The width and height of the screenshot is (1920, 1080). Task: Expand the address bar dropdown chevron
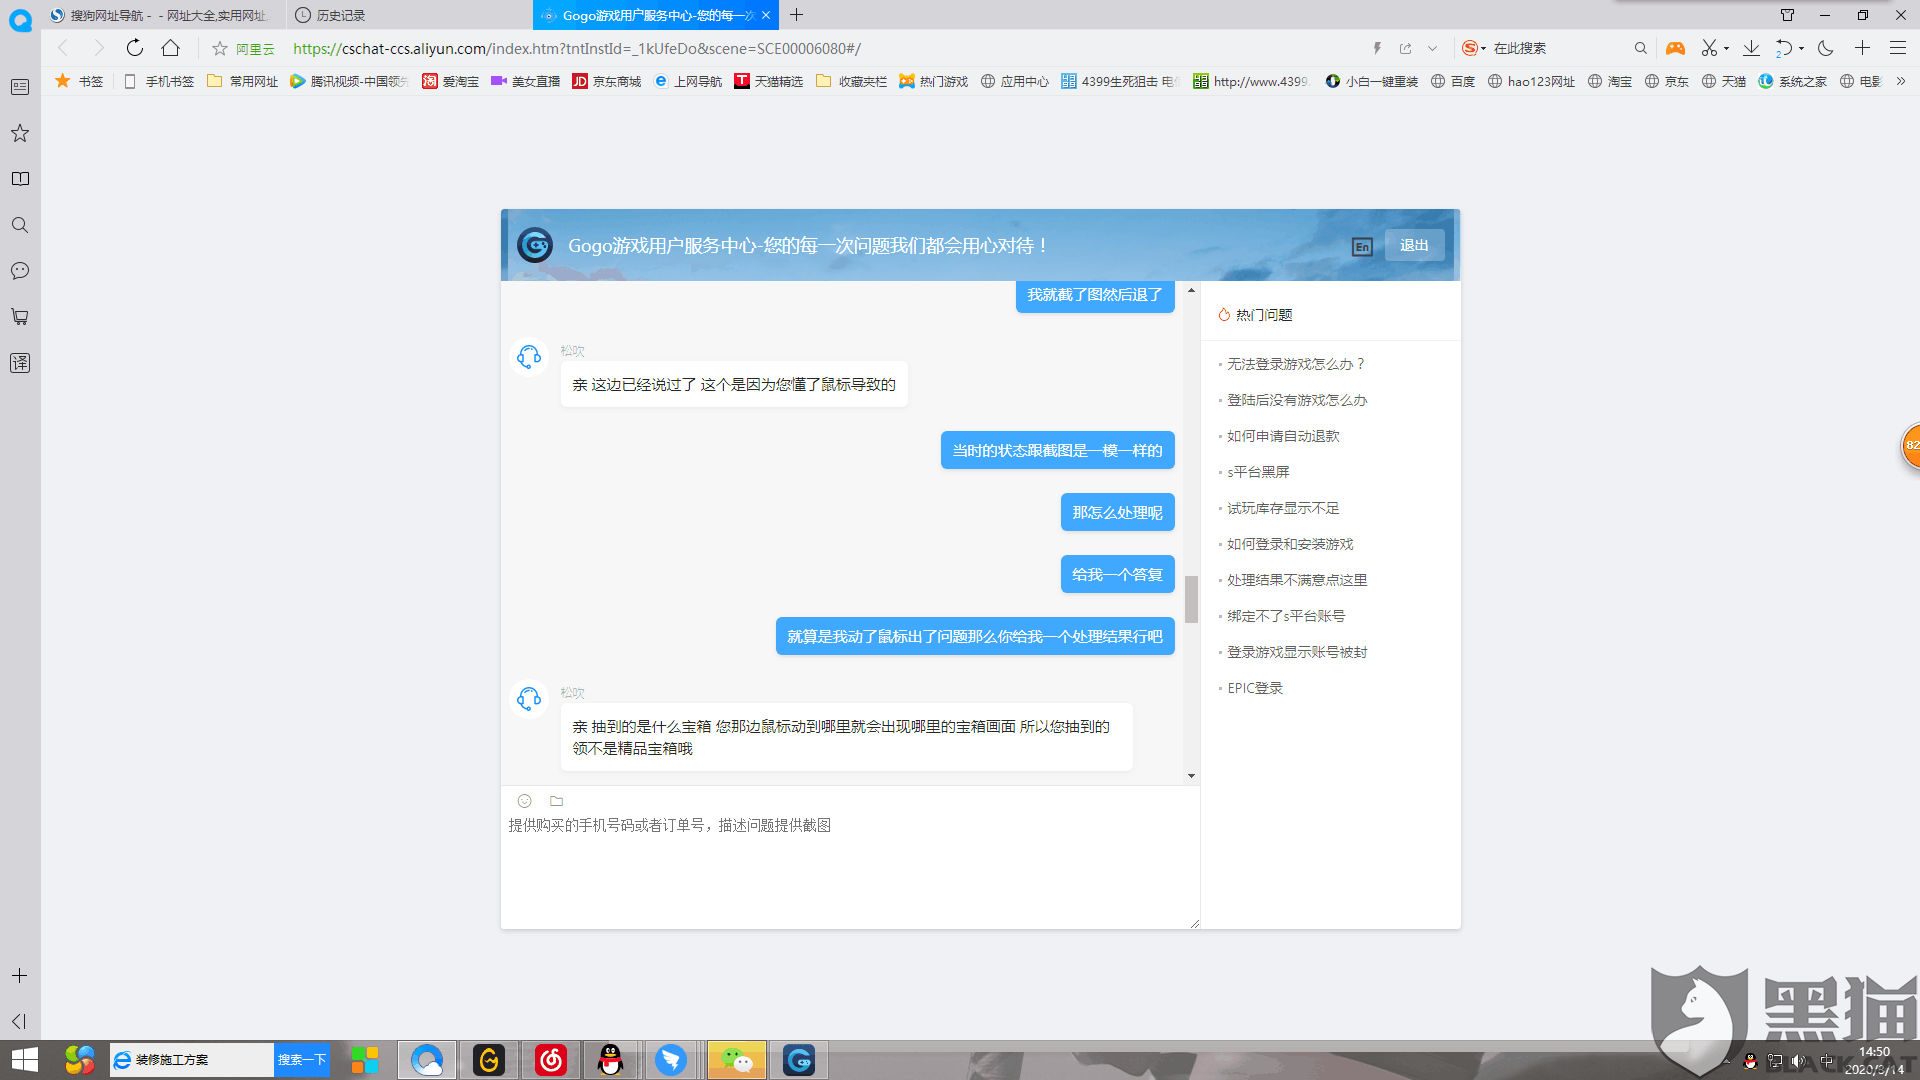tap(1432, 48)
